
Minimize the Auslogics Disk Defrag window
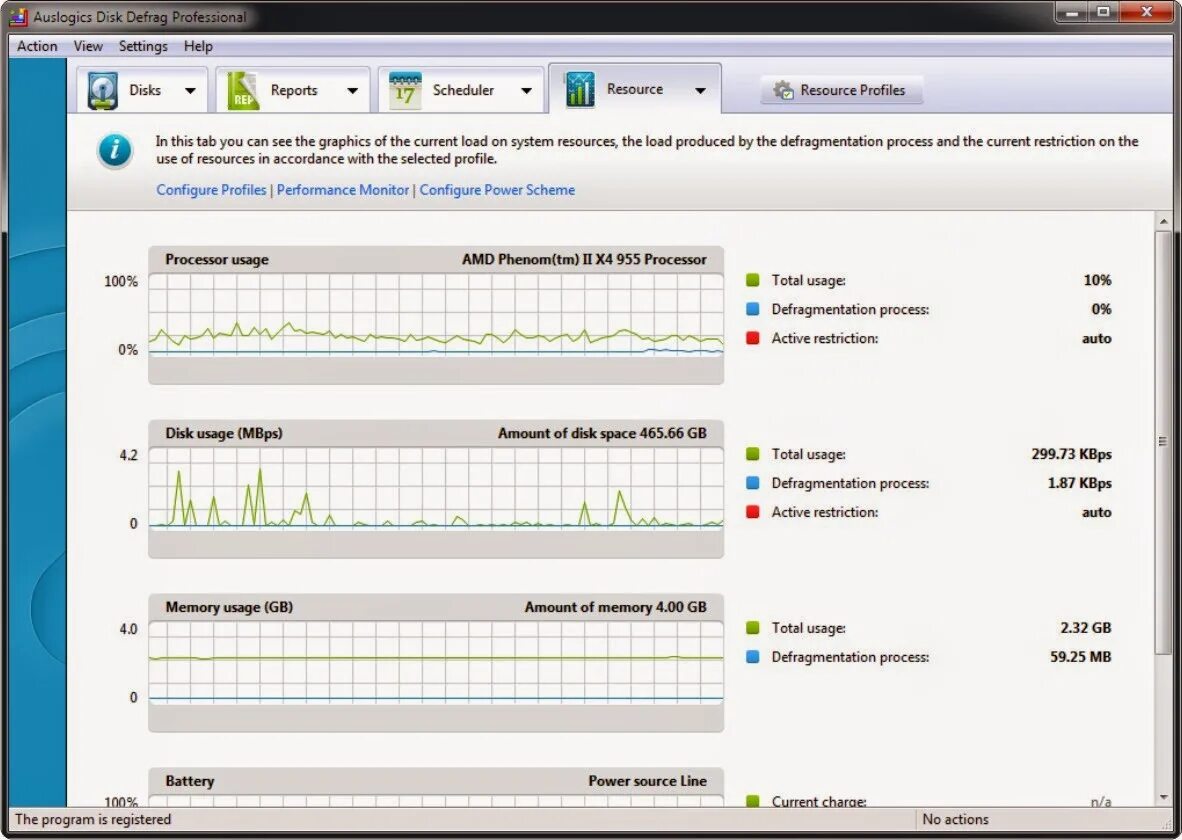pos(1071,12)
